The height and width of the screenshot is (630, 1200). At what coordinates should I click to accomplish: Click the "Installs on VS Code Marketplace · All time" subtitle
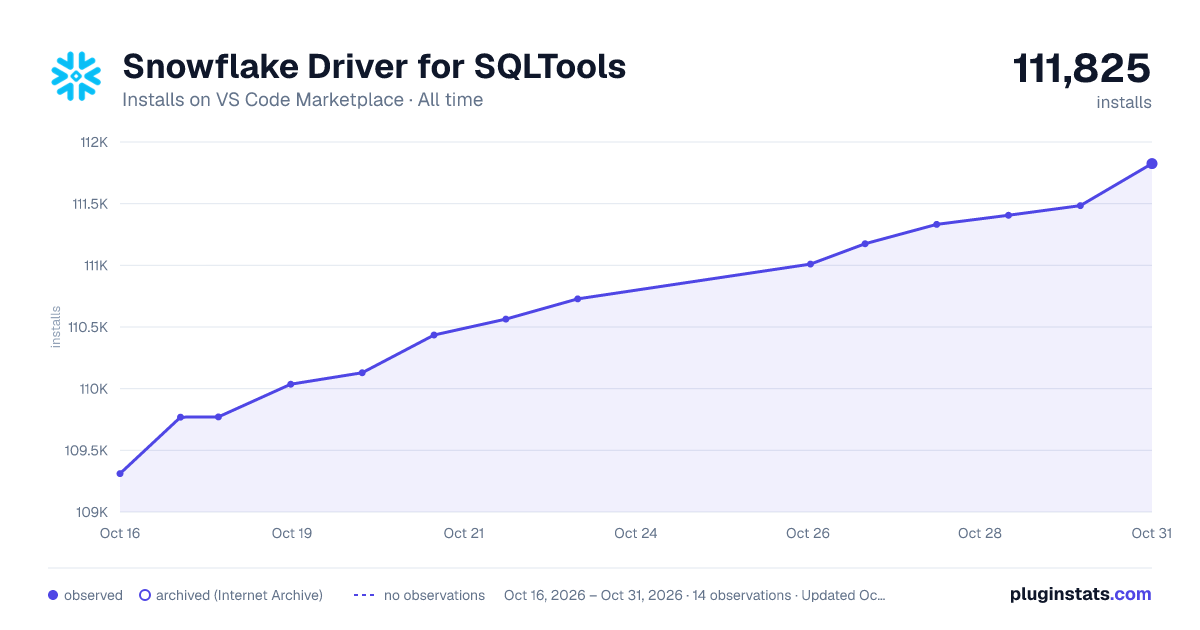tap(302, 100)
